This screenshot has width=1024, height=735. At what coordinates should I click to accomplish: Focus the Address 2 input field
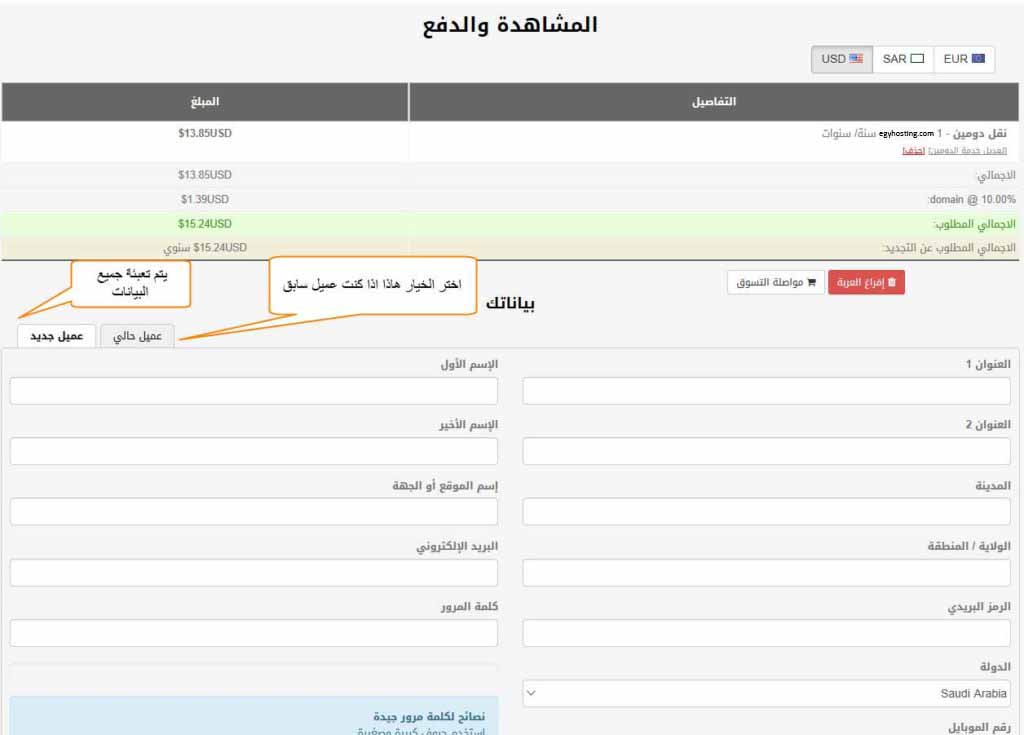tap(766, 451)
